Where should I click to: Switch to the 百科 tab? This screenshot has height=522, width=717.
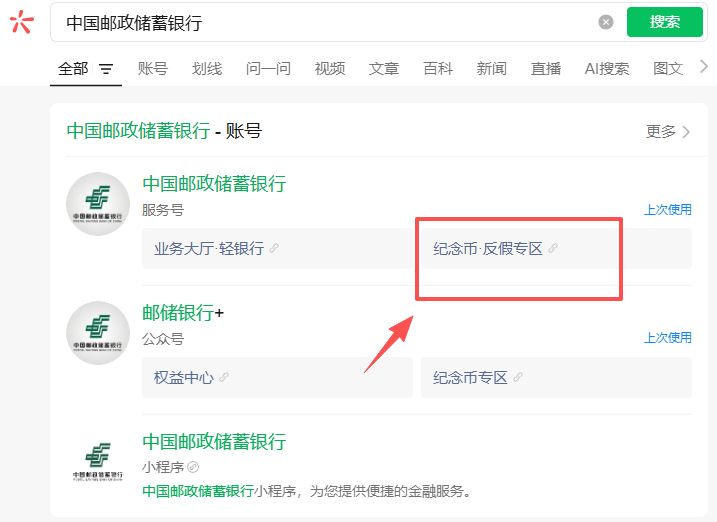click(x=438, y=69)
